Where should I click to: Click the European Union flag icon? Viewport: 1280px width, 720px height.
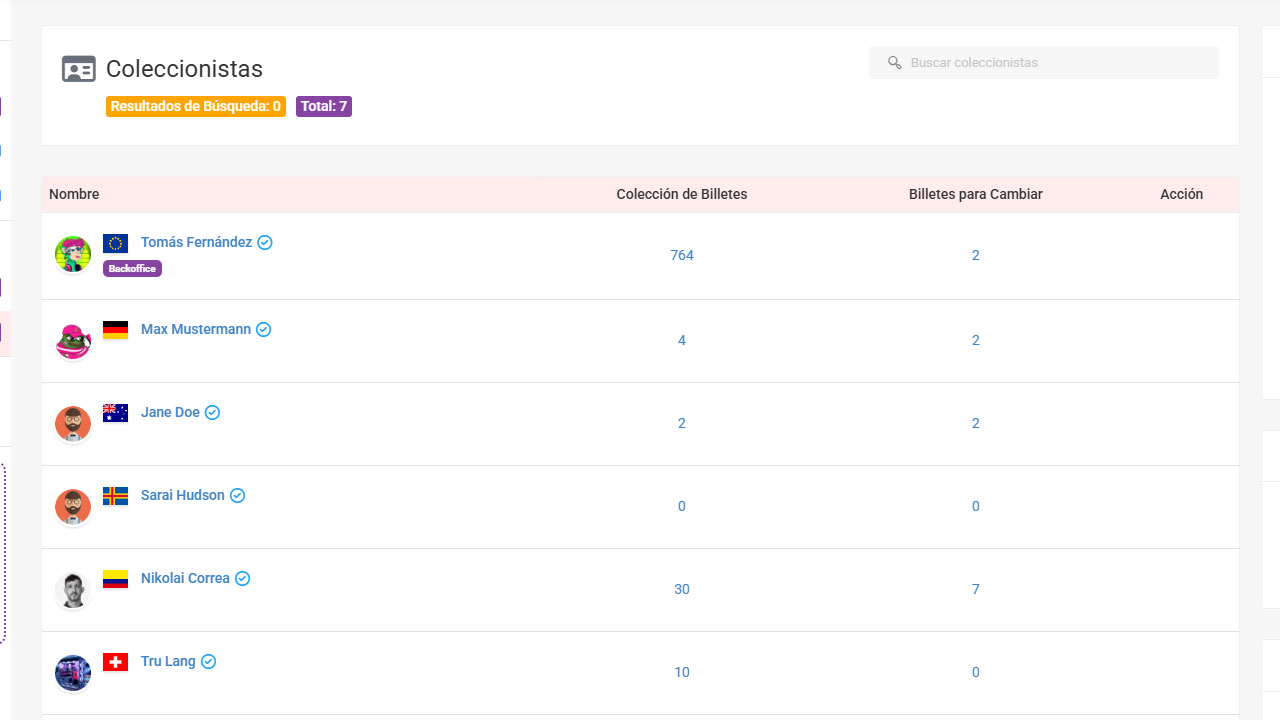click(x=115, y=243)
